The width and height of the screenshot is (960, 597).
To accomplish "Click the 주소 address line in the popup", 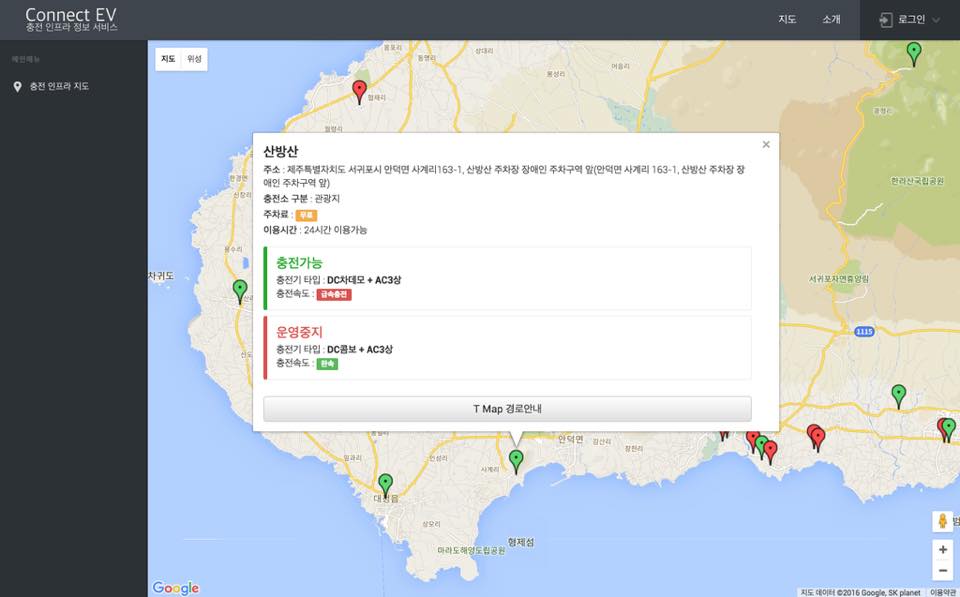I will 504,176.
